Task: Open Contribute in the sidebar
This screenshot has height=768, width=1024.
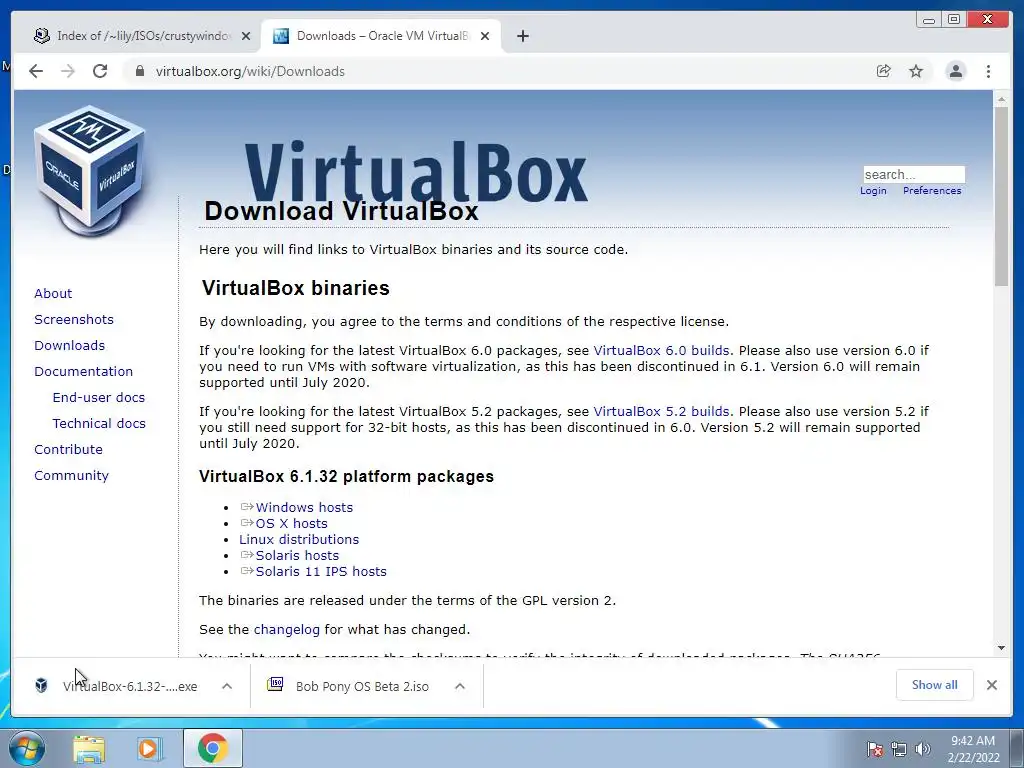Action: (x=68, y=449)
